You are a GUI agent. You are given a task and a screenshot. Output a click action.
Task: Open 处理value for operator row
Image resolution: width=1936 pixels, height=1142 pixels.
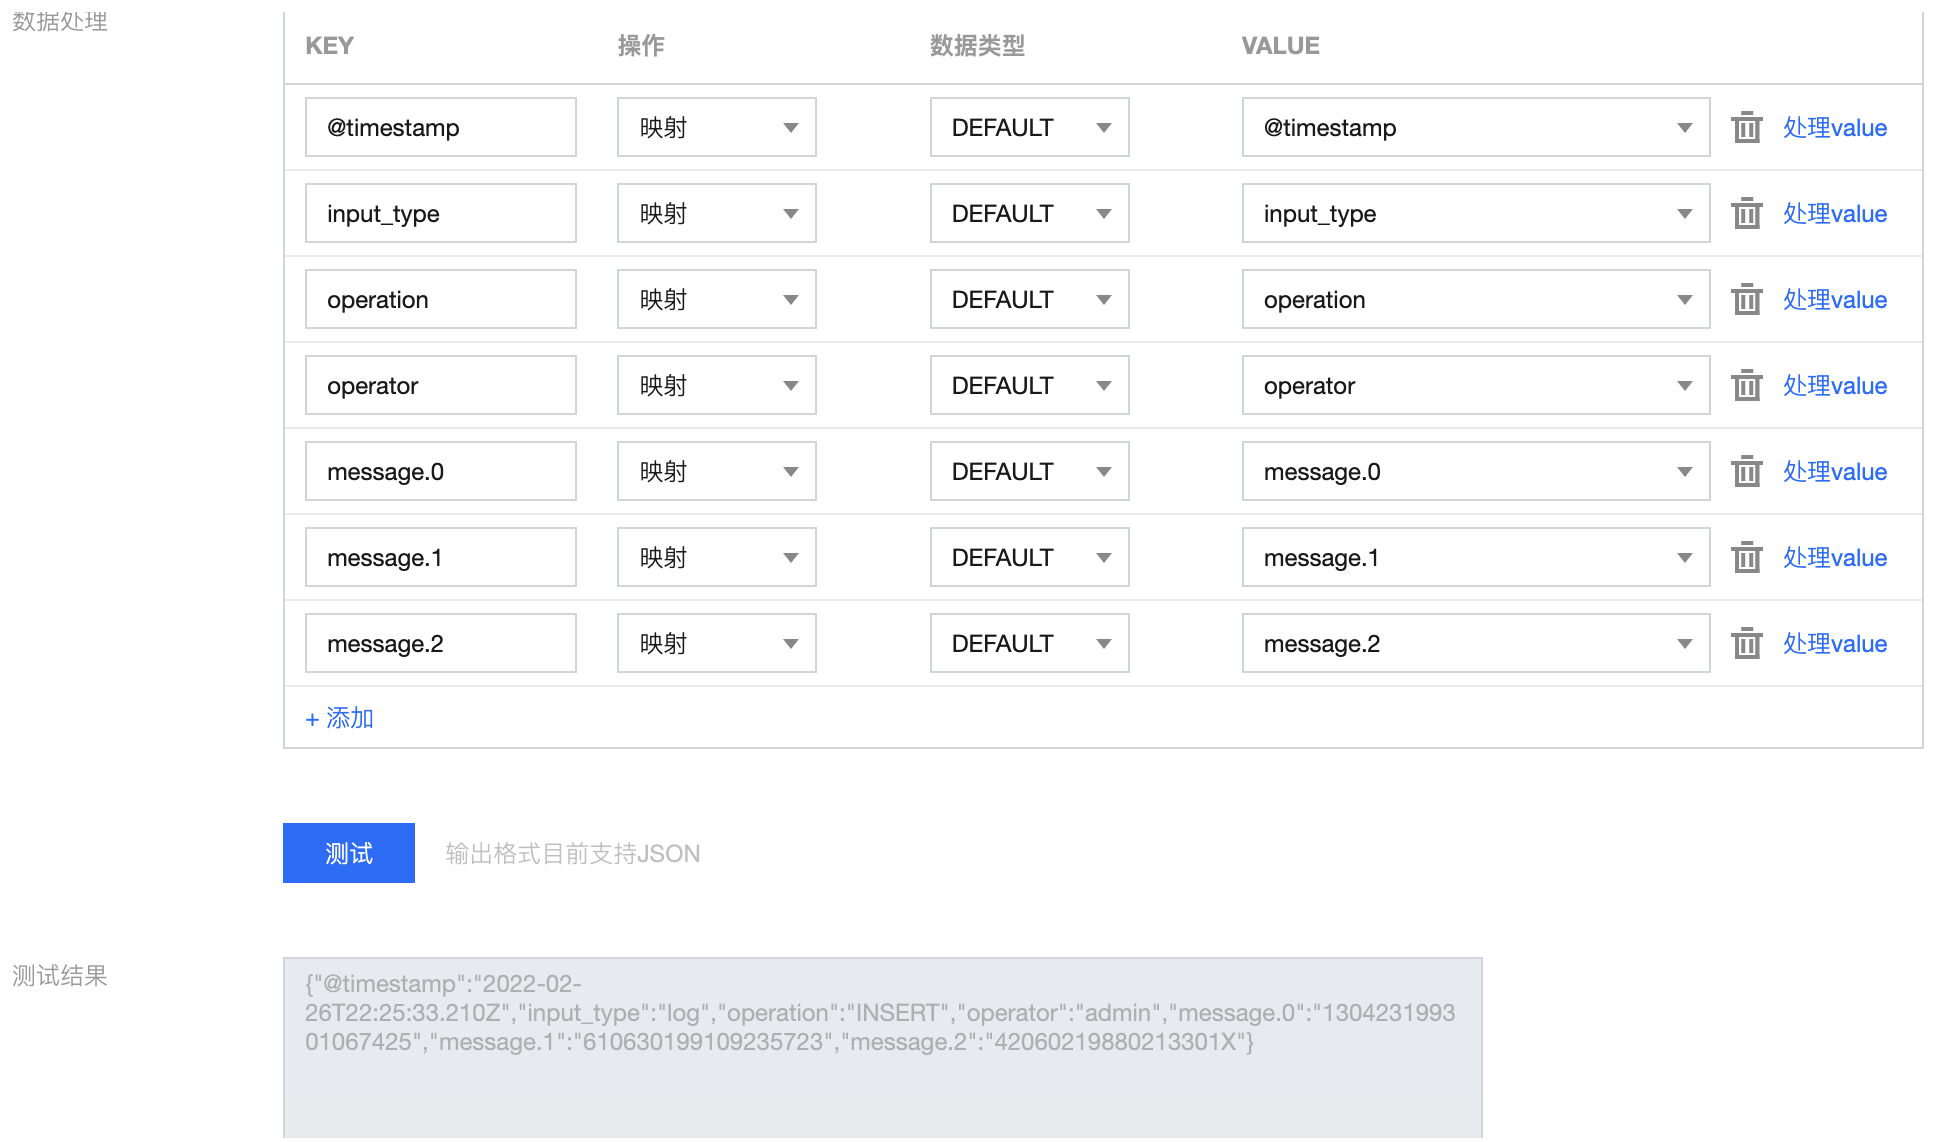pos(1834,386)
